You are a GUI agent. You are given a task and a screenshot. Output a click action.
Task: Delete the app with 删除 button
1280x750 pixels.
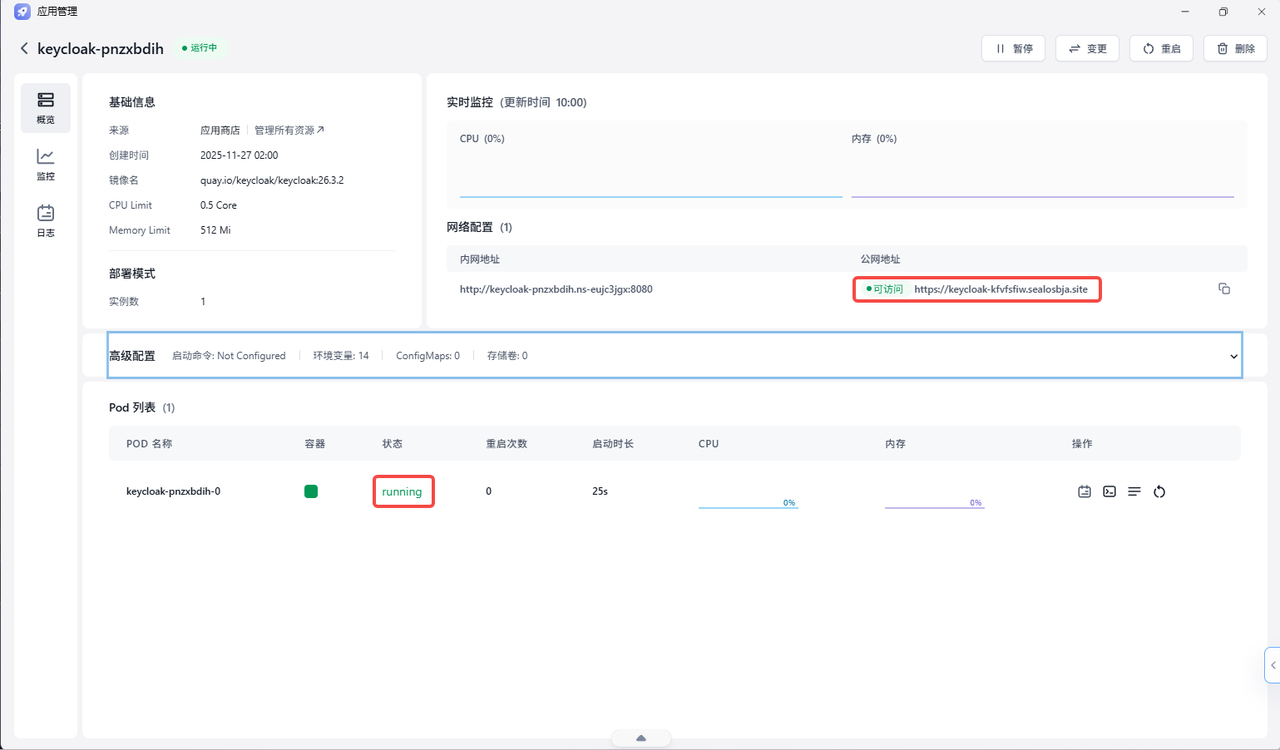[x=1235, y=48]
